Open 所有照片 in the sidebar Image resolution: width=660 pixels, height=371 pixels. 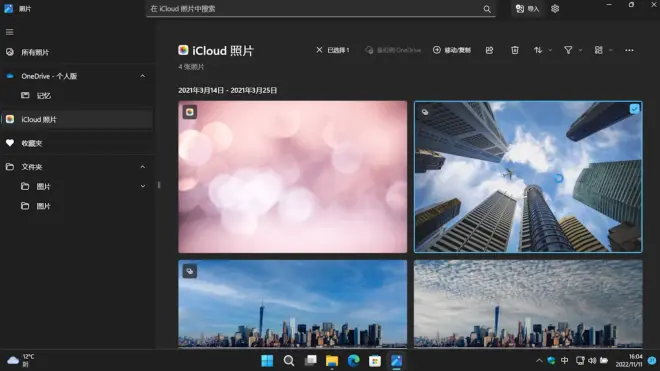pos(77,52)
